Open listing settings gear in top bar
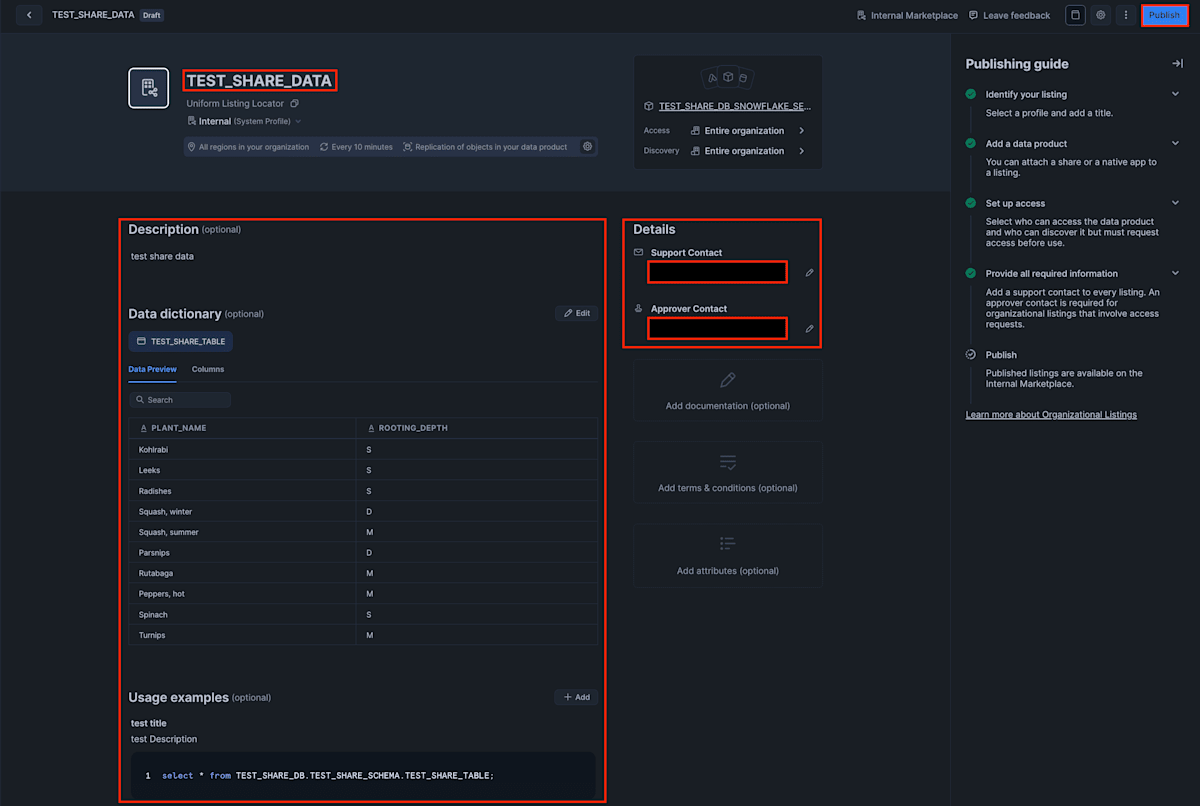 point(1101,15)
